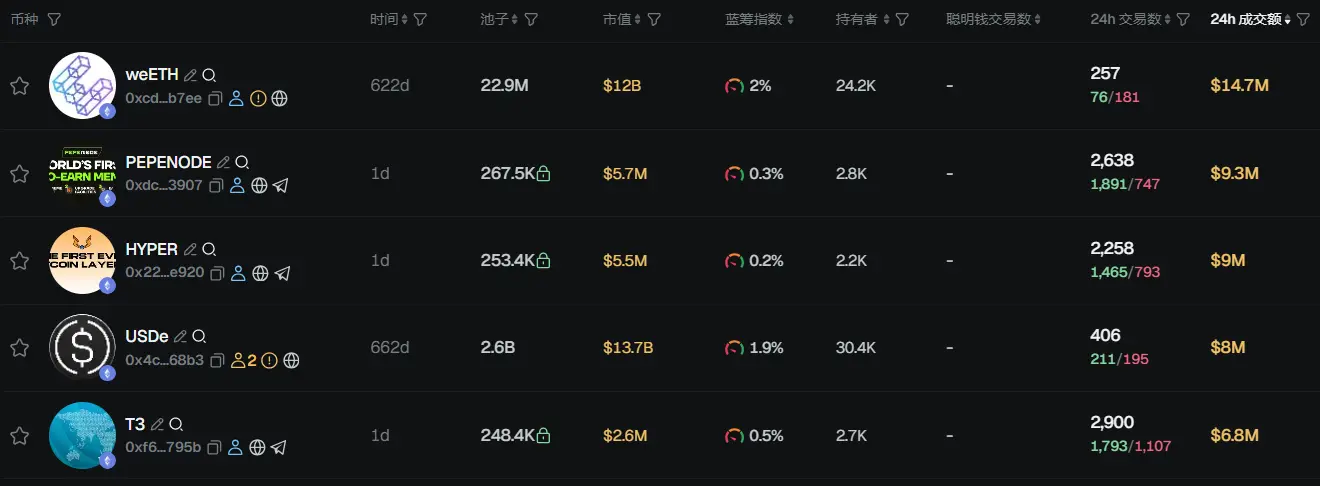Open the filter for the 持有者 column
This screenshot has height=486, width=1320.
click(902, 20)
